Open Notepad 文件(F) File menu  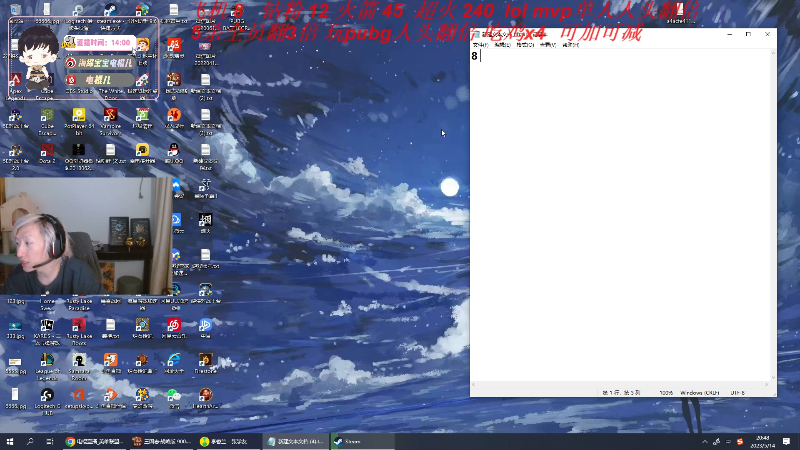[481, 45]
